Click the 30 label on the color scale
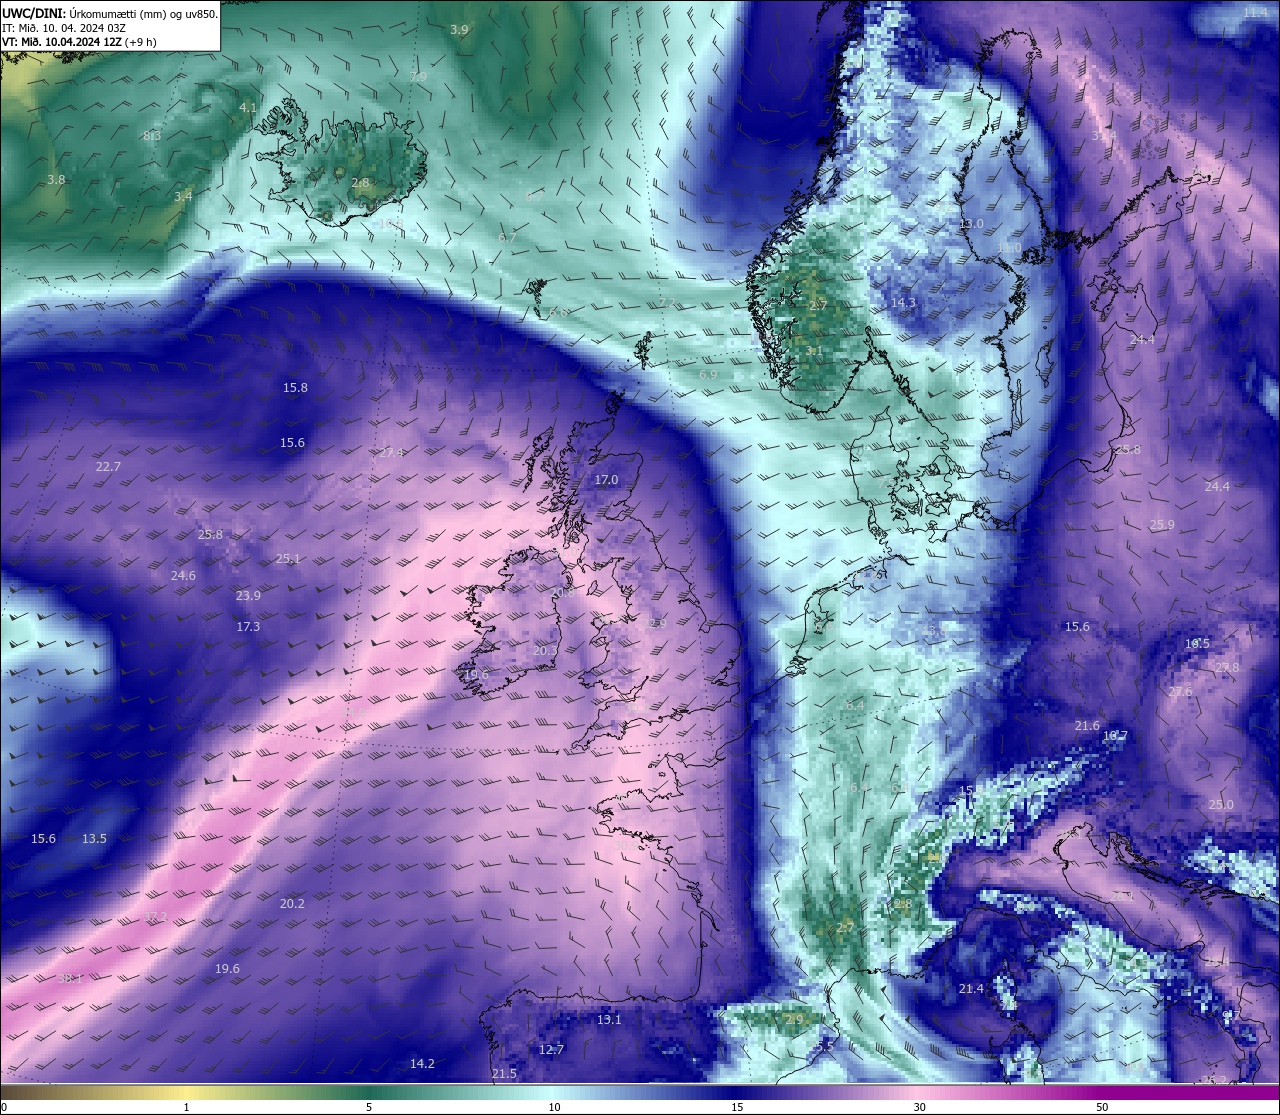 coord(919,1107)
